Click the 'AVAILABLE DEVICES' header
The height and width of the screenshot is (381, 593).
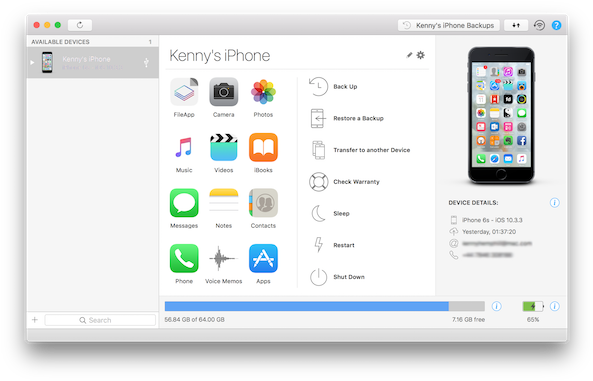click(x=60, y=42)
